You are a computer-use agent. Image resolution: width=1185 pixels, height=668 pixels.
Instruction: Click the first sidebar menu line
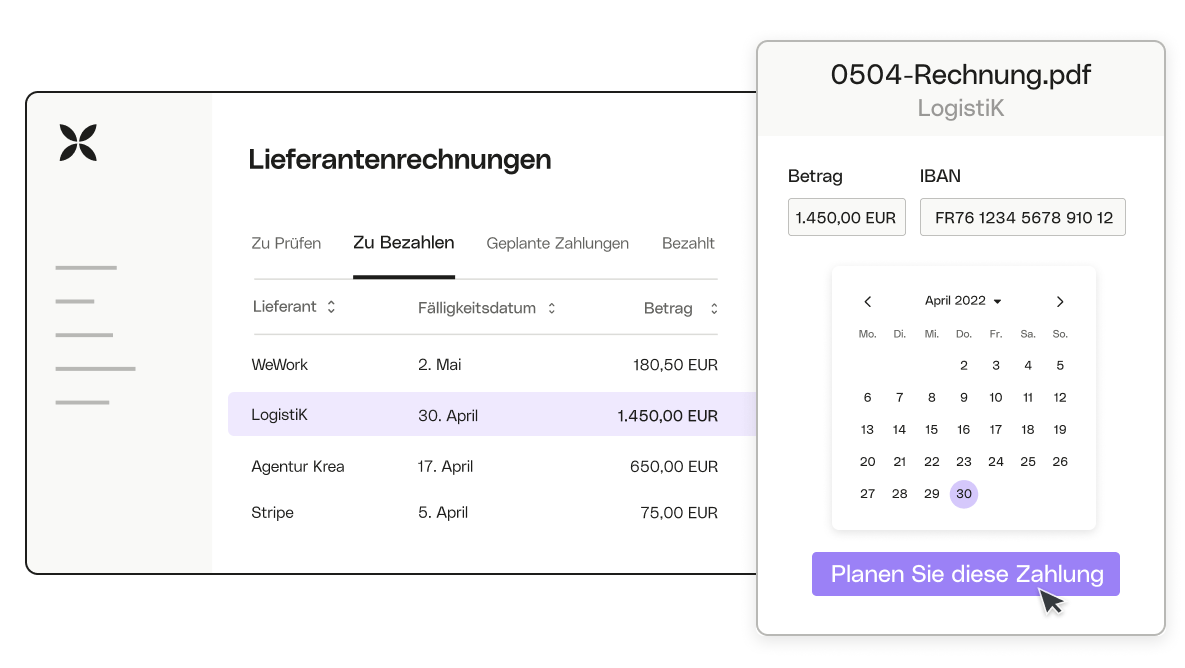(x=86, y=268)
